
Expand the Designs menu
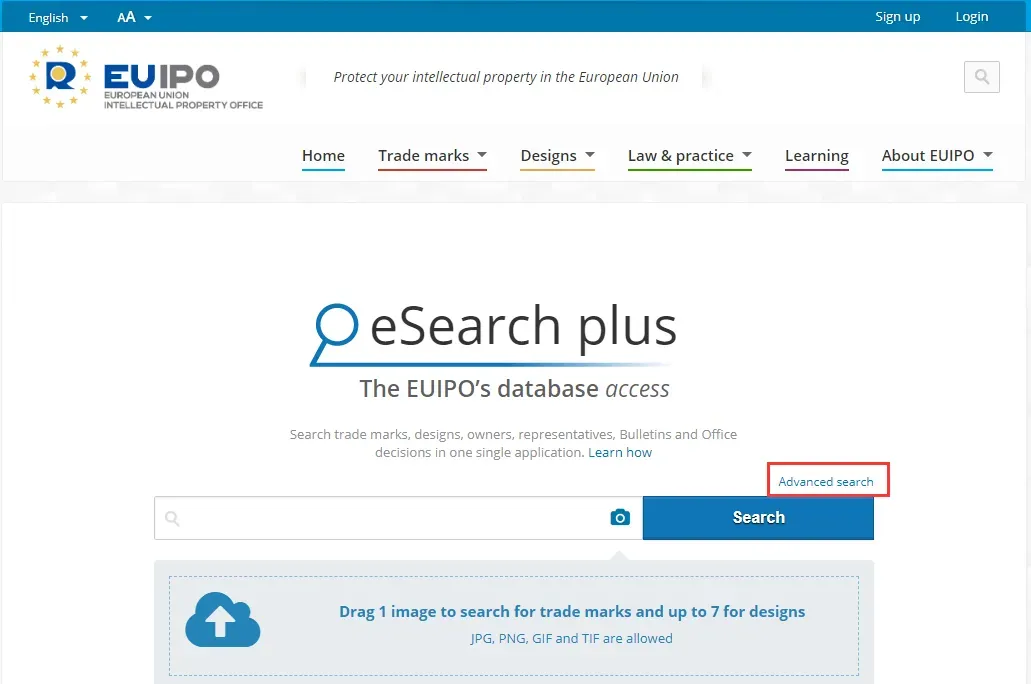(x=558, y=156)
